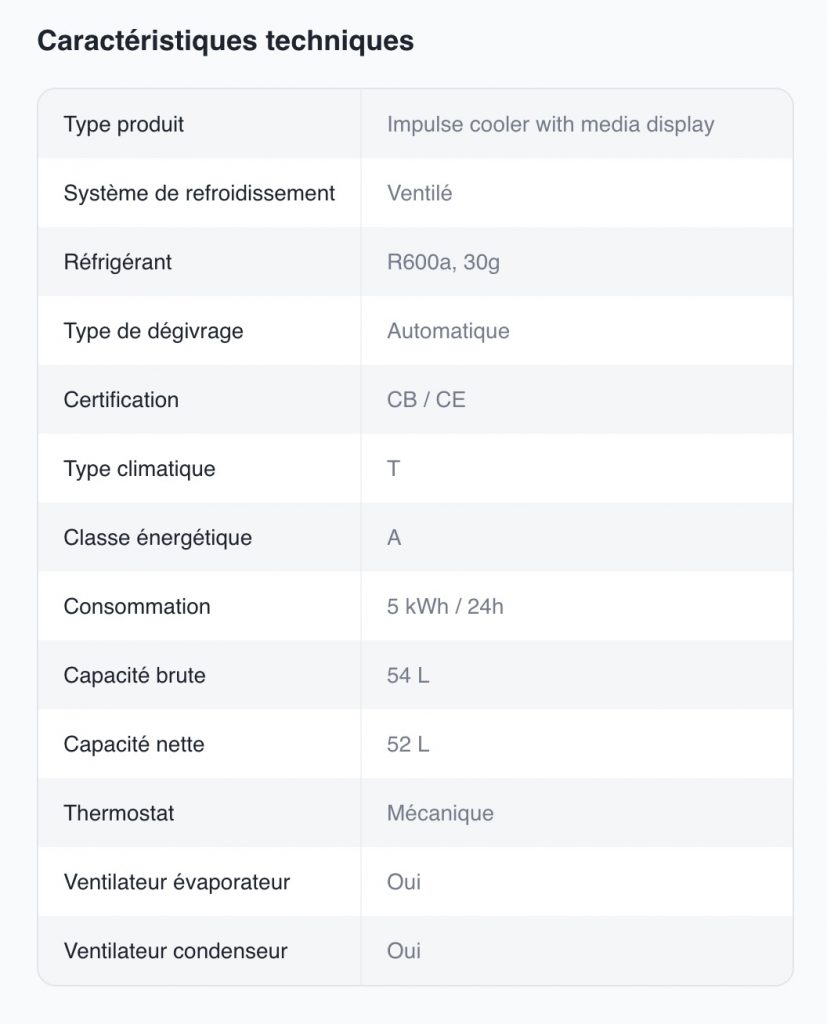Select the '52 L' net capacity value

click(408, 745)
